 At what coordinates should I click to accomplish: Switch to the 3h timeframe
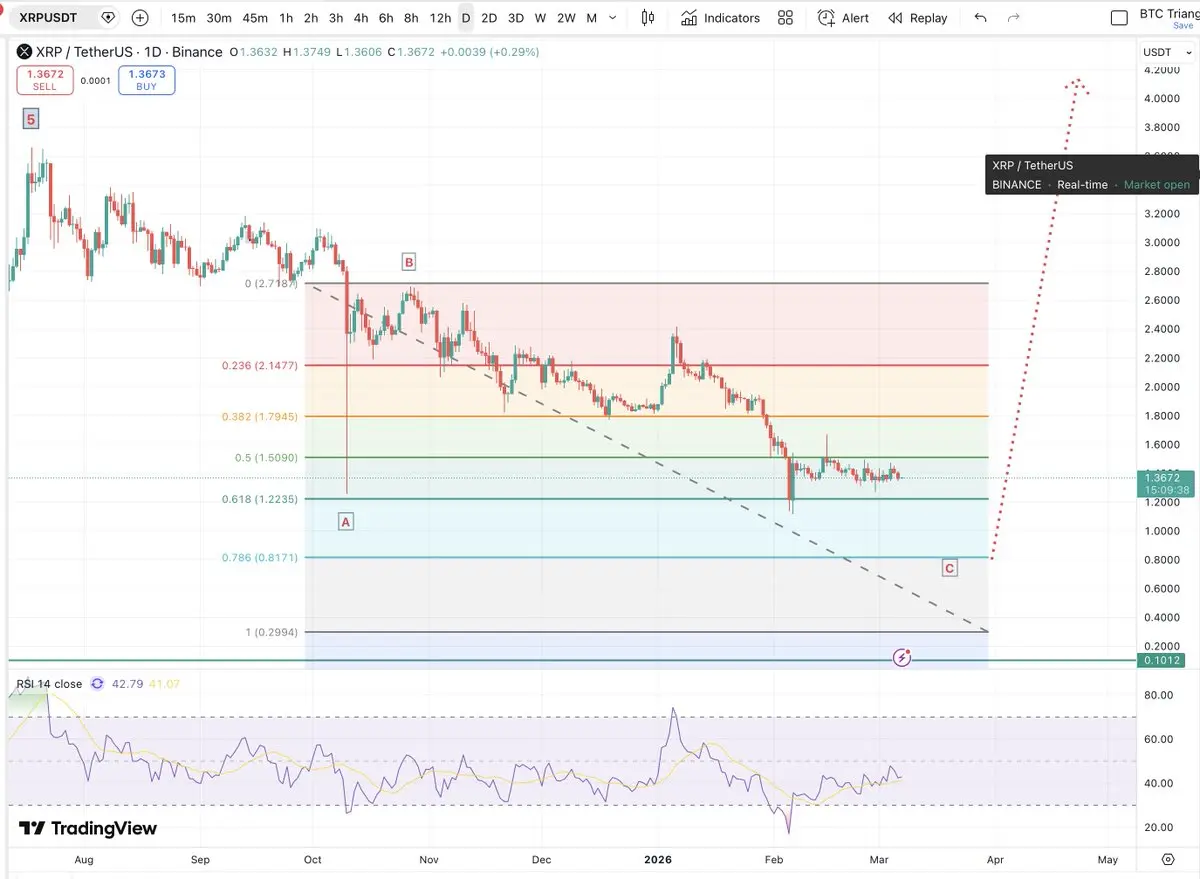336,18
